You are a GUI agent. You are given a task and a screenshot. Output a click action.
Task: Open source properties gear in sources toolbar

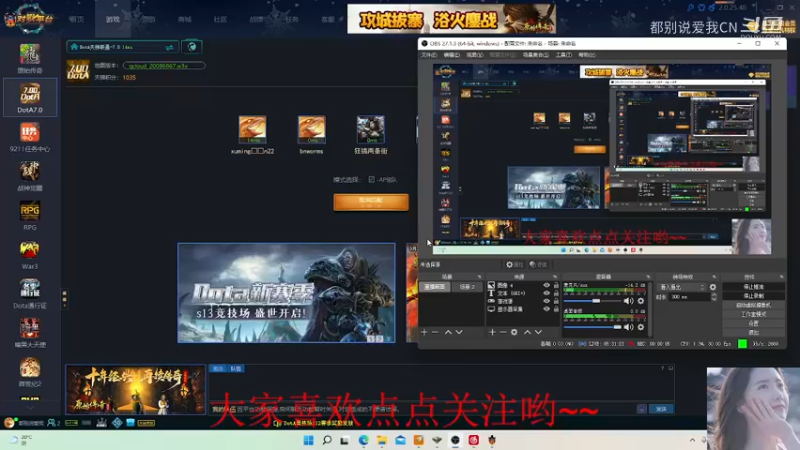[514, 332]
